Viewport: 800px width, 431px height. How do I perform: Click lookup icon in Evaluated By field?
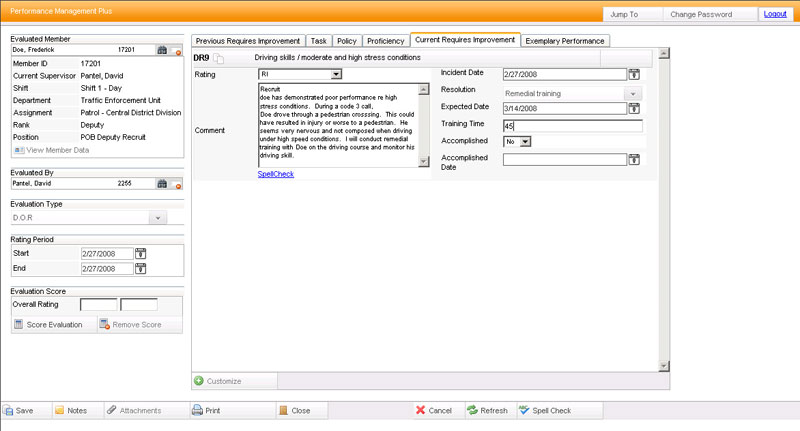(x=161, y=184)
